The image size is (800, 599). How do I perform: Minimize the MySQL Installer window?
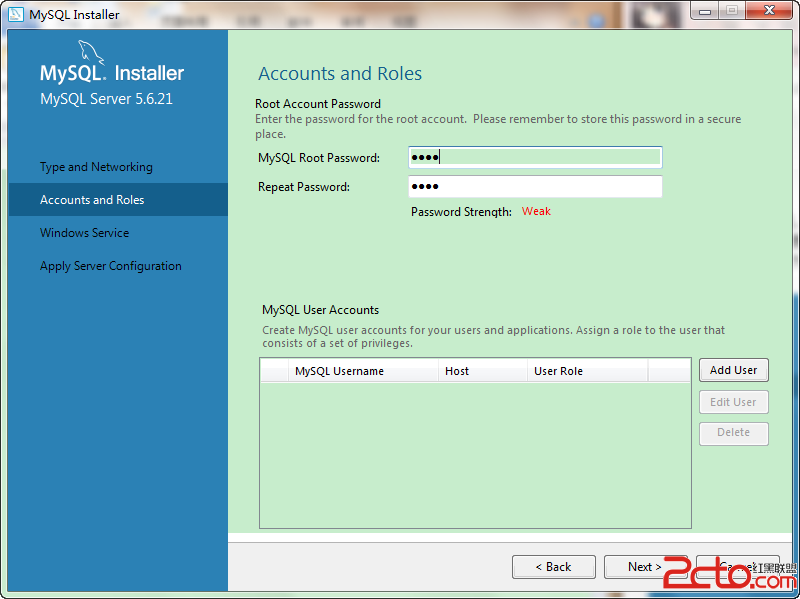[705, 11]
